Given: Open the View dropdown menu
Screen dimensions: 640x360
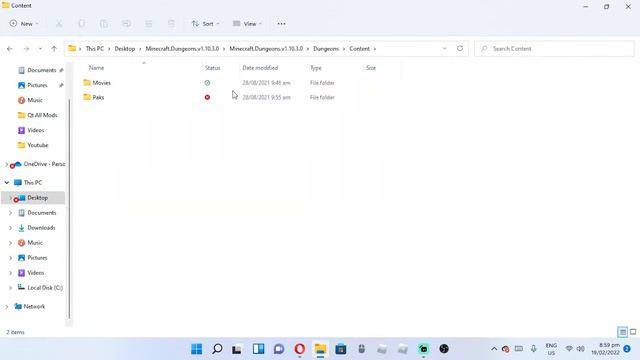Looking at the screenshot, I should pos(247,24).
